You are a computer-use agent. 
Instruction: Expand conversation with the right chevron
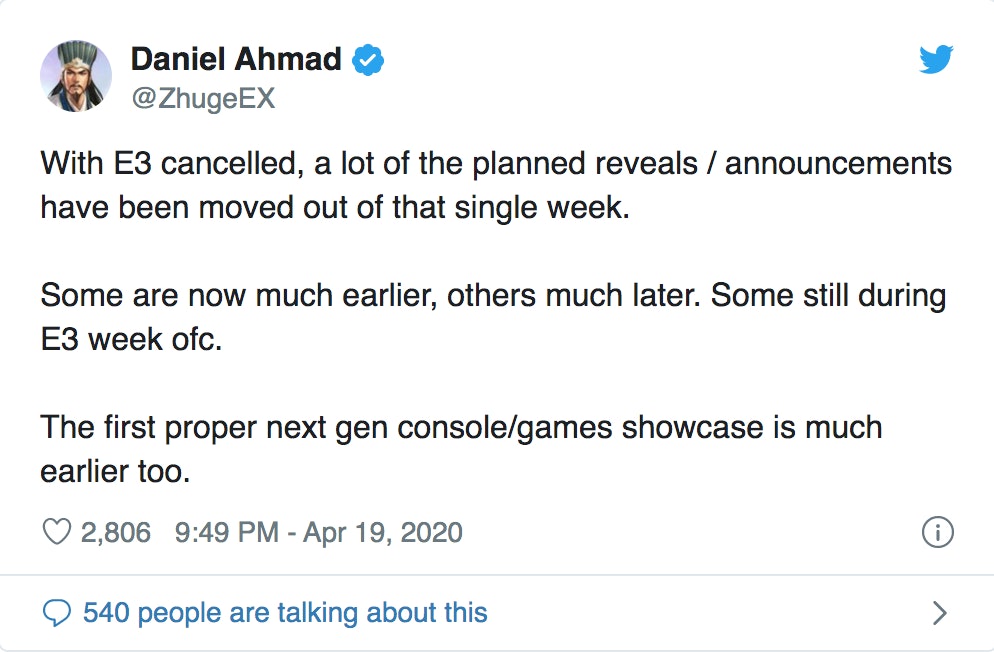(939, 612)
